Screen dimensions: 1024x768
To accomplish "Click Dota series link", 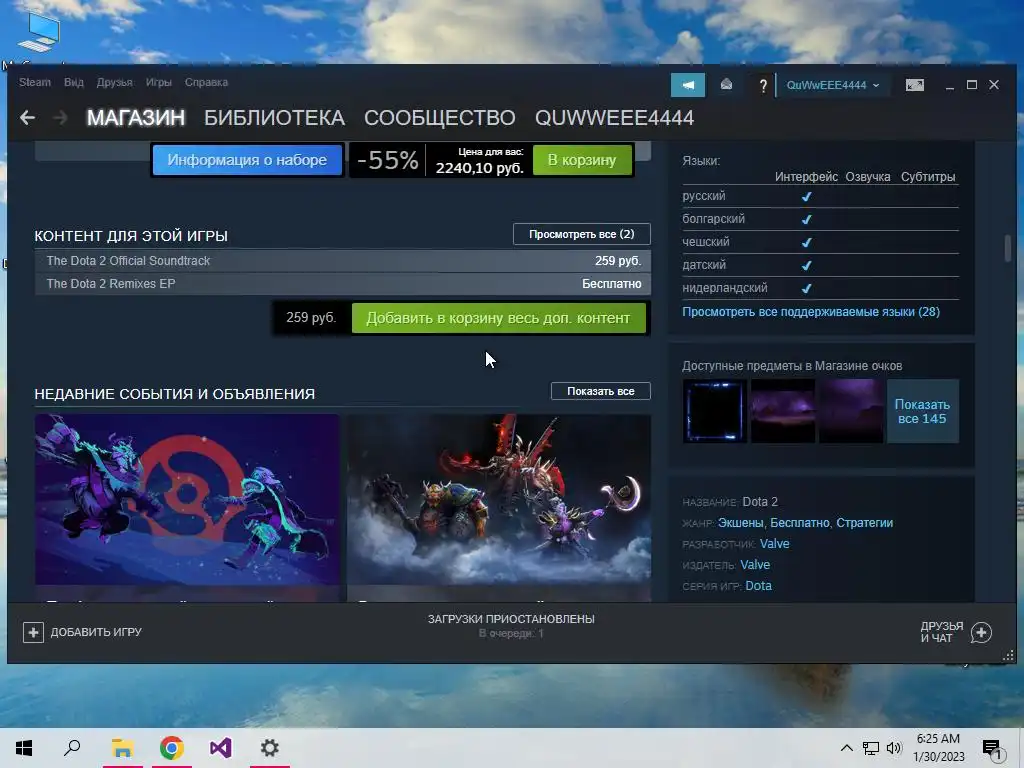I will click(758, 585).
